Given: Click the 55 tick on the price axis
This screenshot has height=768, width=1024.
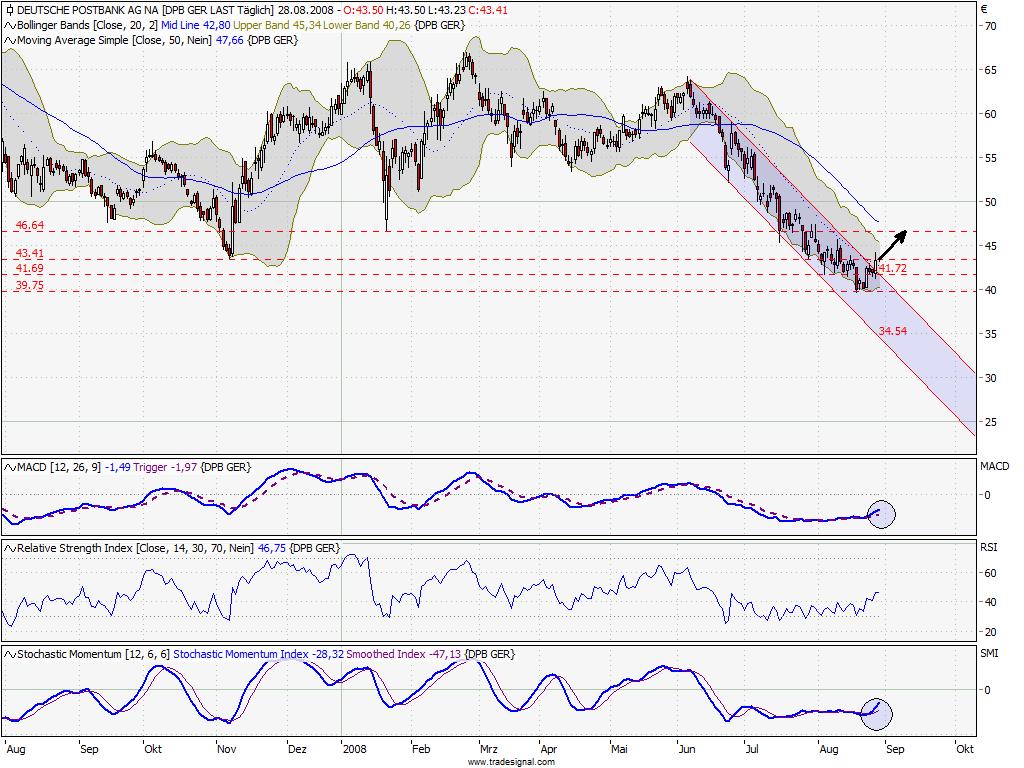Looking at the screenshot, I should pos(991,159).
